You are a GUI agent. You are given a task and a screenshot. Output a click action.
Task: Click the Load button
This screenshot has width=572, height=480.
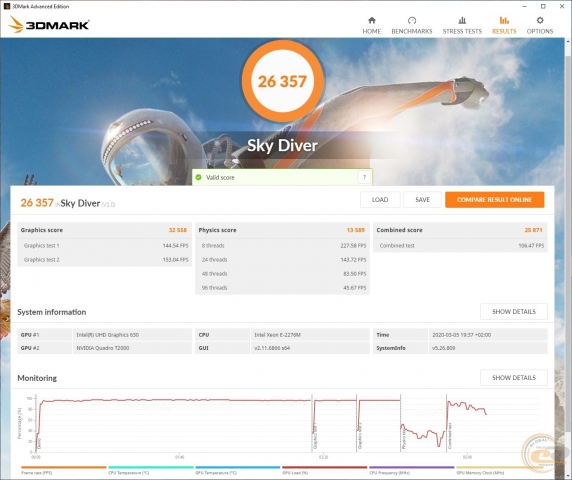point(380,200)
